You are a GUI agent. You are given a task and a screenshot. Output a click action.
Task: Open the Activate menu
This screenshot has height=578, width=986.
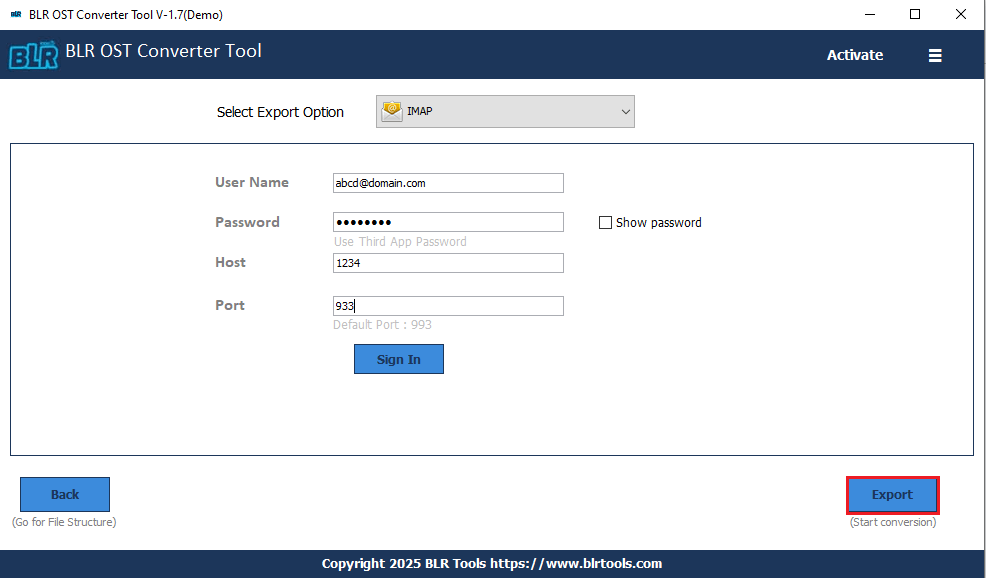pyautogui.click(x=854, y=55)
